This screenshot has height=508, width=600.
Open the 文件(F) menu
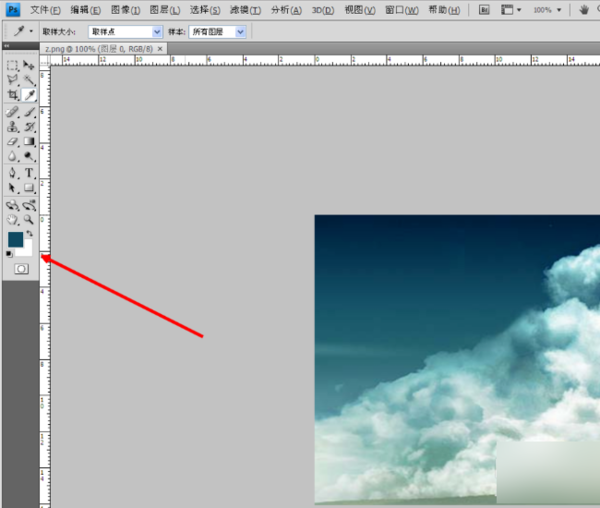[45, 10]
